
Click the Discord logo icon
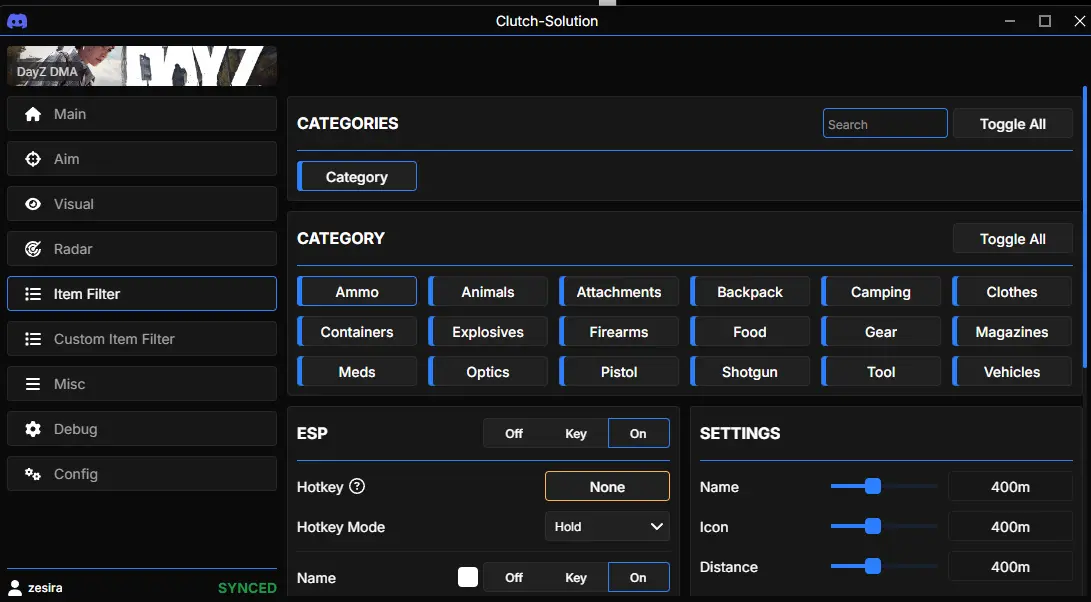[x=17, y=21]
